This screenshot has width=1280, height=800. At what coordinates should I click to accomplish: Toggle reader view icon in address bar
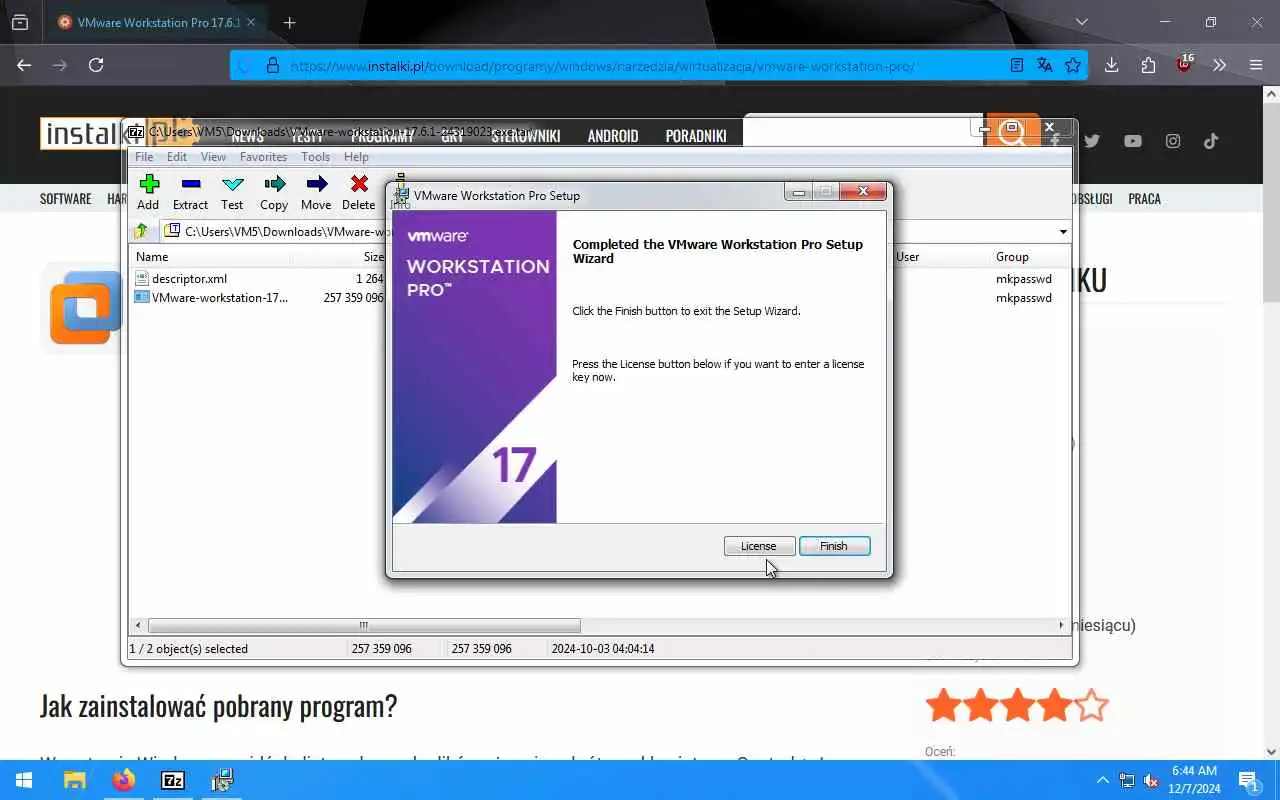point(1017,65)
